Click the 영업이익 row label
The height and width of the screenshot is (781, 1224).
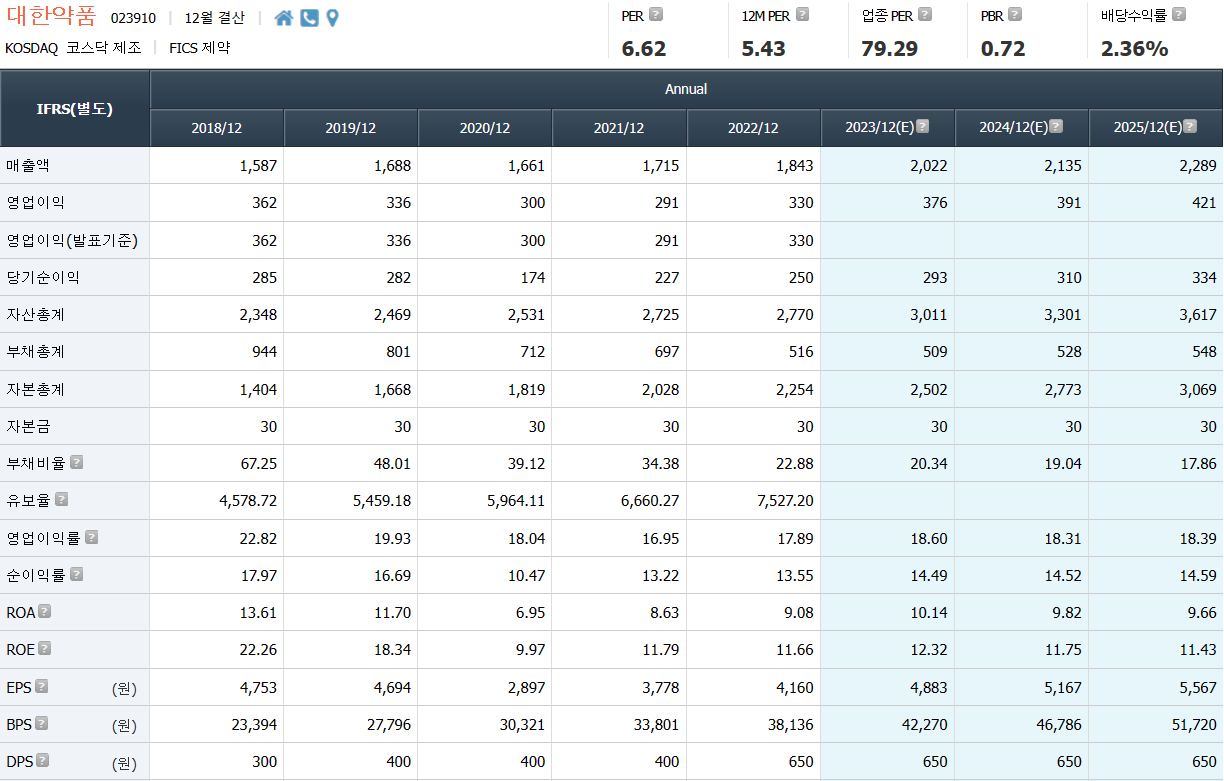point(35,202)
